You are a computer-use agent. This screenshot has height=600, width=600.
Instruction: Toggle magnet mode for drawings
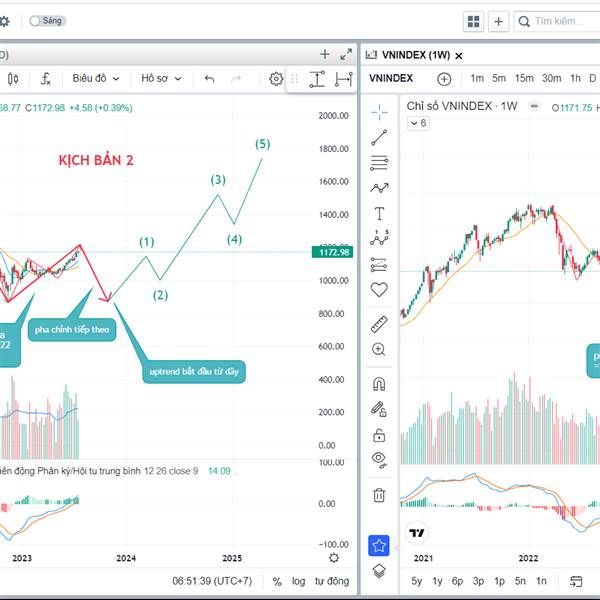[379, 384]
